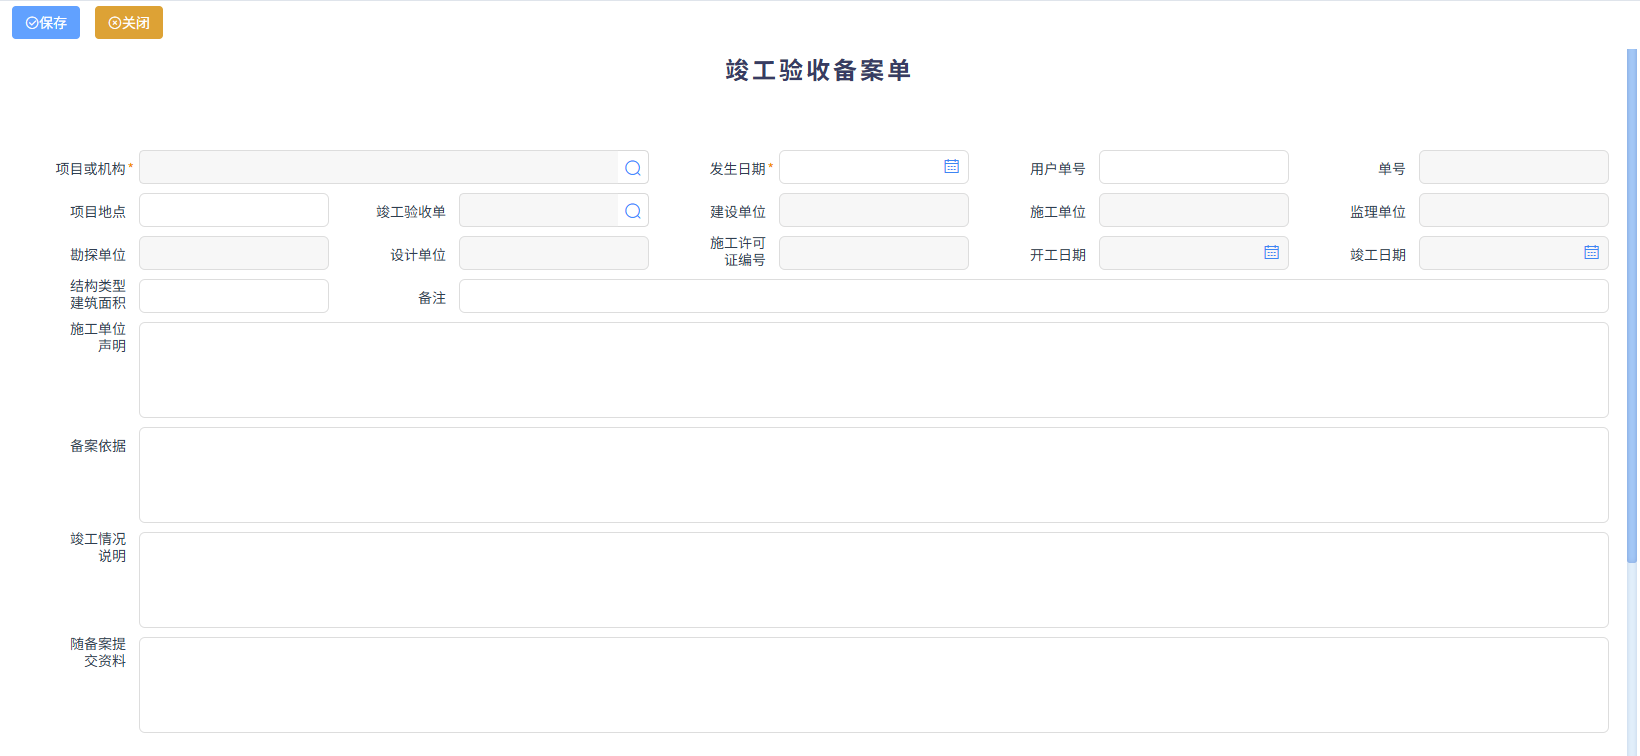The image size is (1640, 756).
Task: Click the 设计单位 field
Action: [554, 253]
